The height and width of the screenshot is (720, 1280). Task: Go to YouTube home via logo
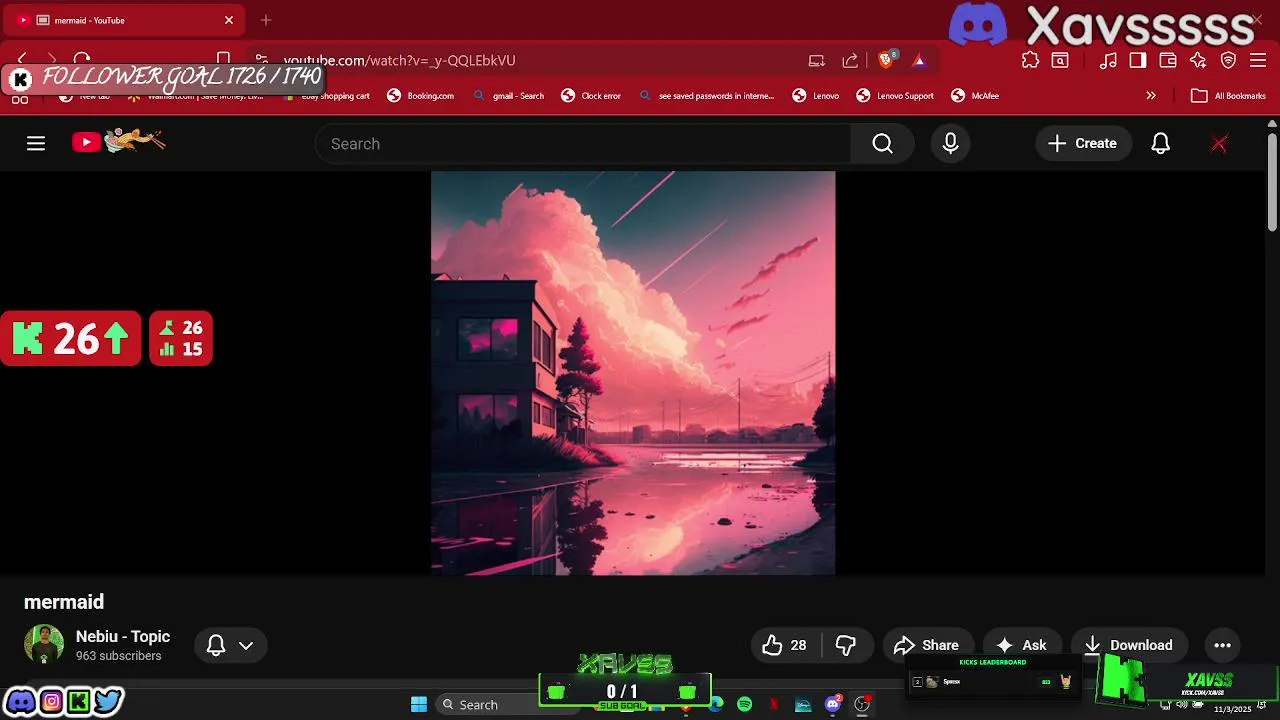tap(118, 142)
